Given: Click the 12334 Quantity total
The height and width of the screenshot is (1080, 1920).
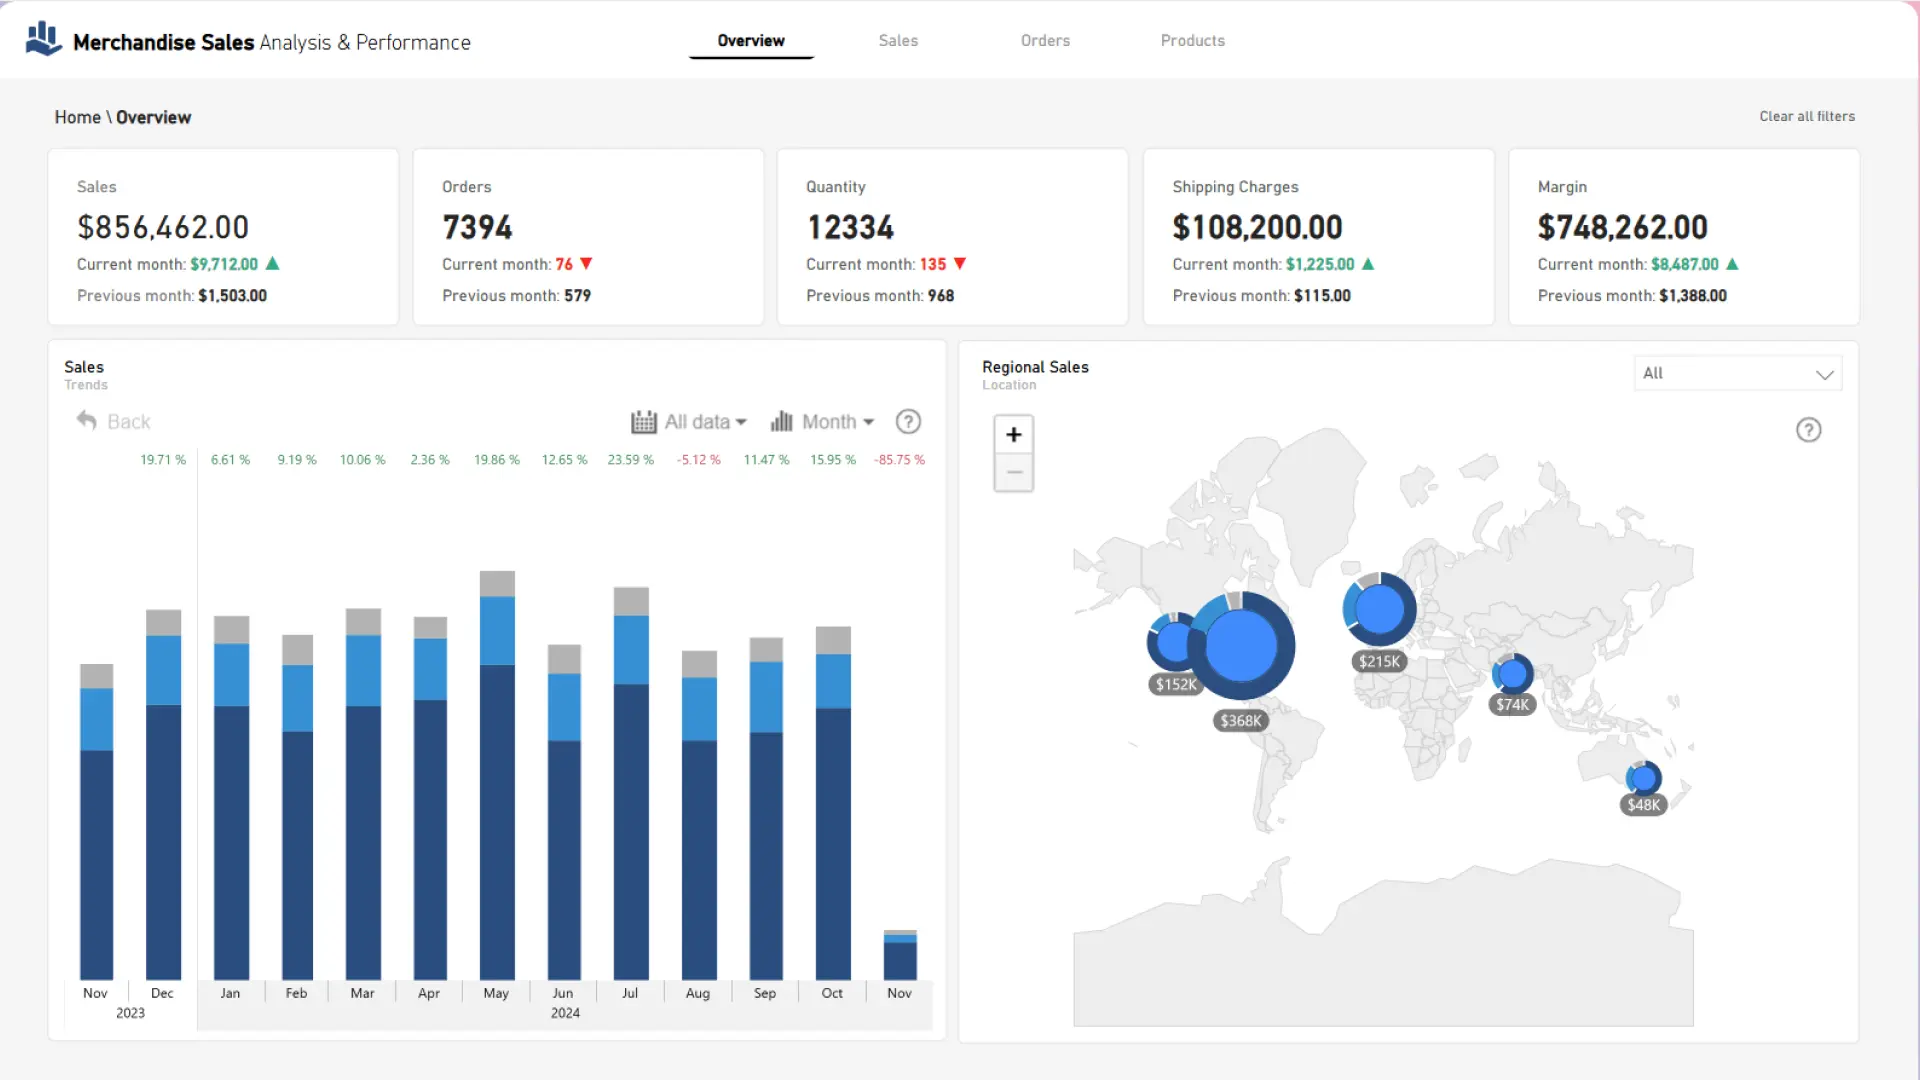Looking at the screenshot, I should tap(850, 227).
